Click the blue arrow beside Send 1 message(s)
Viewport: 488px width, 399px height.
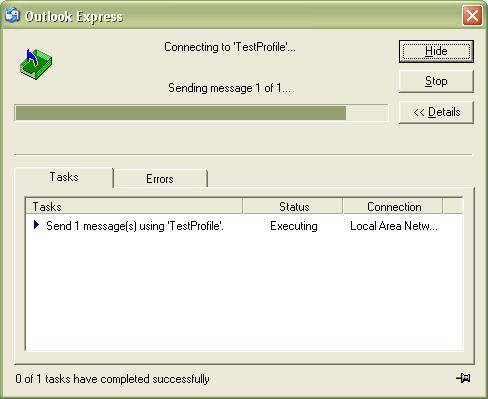36,225
